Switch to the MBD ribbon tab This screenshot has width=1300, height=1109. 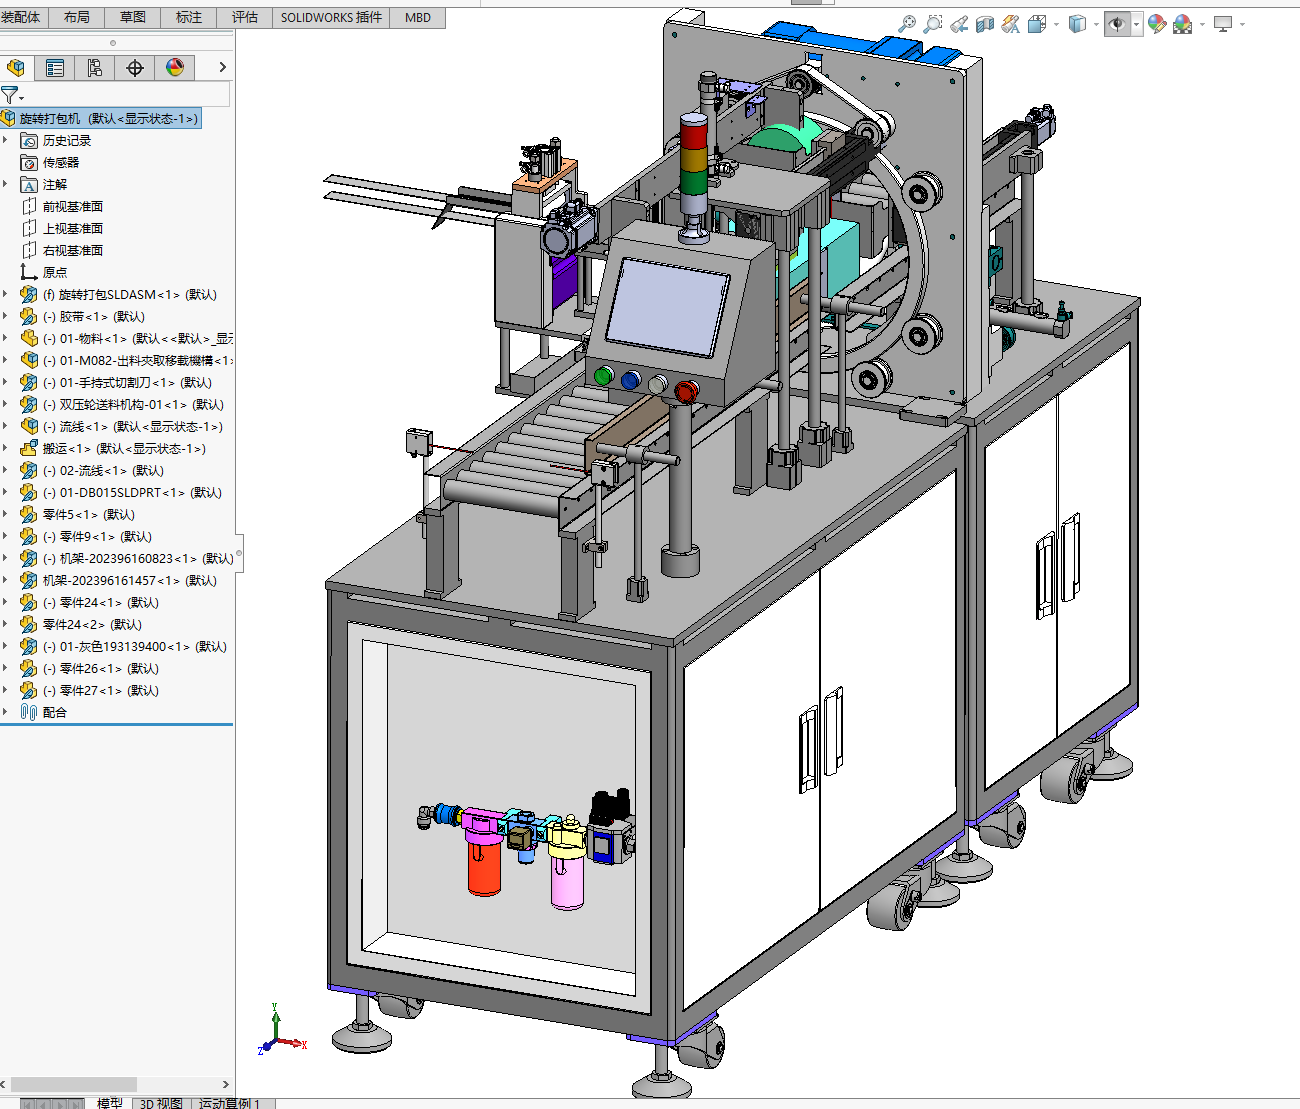(x=418, y=17)
